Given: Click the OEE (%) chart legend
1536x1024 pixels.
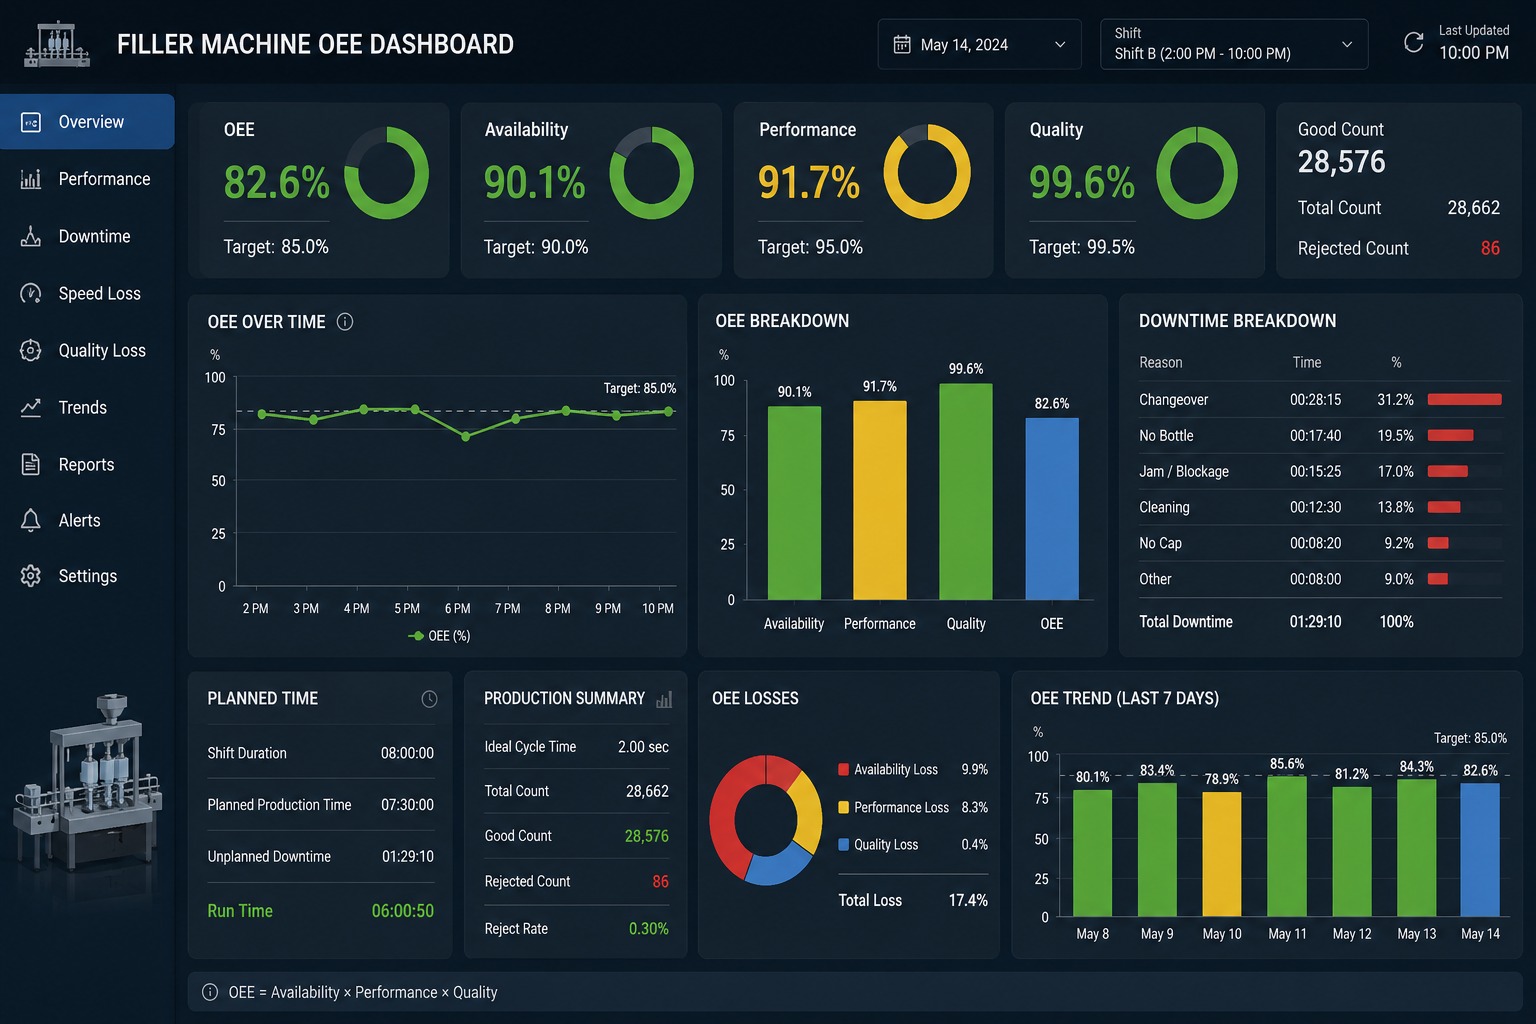Looking at the screenshot, I should tap(438, 636).
